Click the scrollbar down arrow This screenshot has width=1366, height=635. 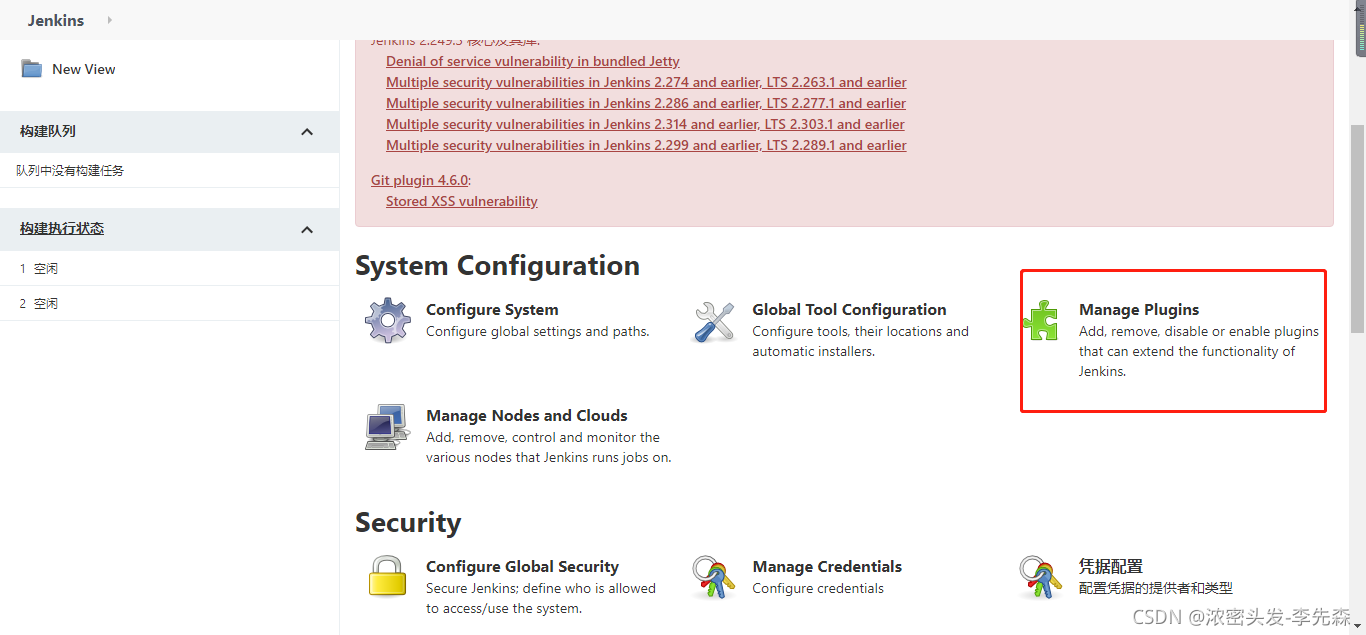pyautogui.click(x=1358, y=626)
